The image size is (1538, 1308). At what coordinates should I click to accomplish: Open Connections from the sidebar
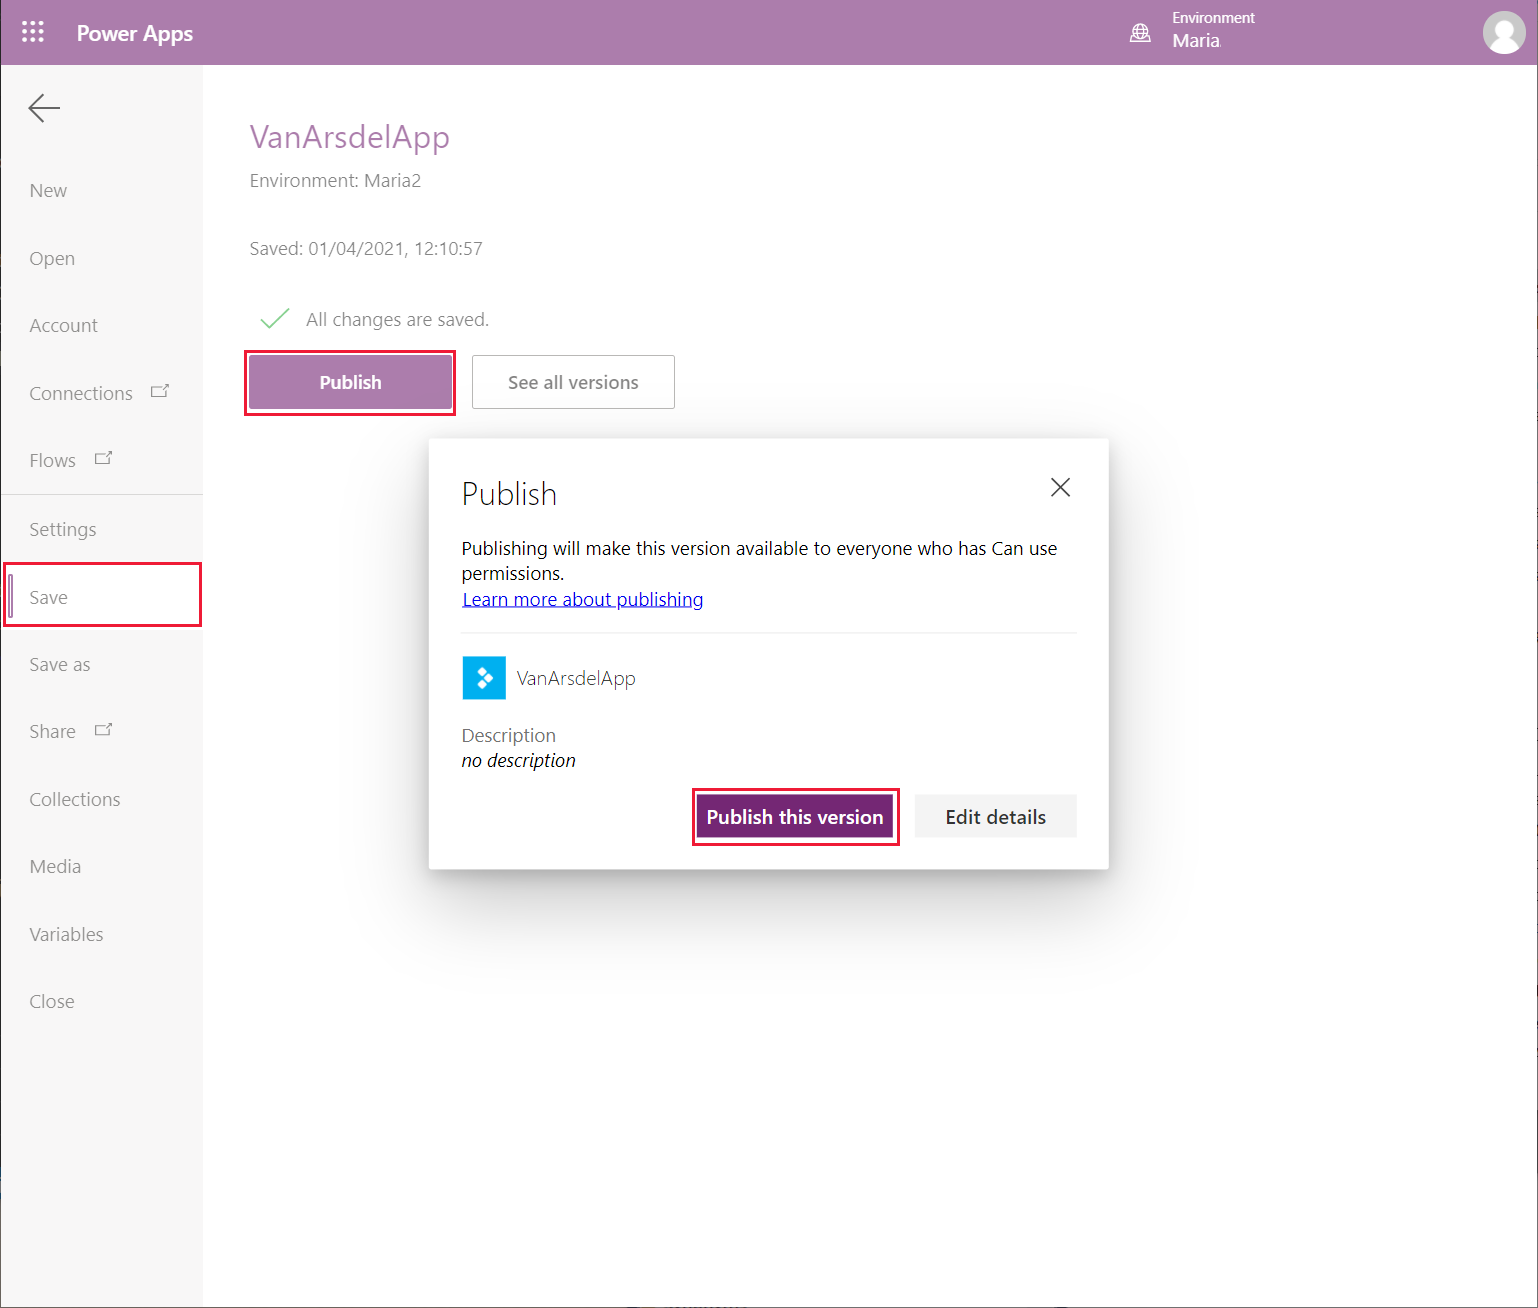coord(81,394)
